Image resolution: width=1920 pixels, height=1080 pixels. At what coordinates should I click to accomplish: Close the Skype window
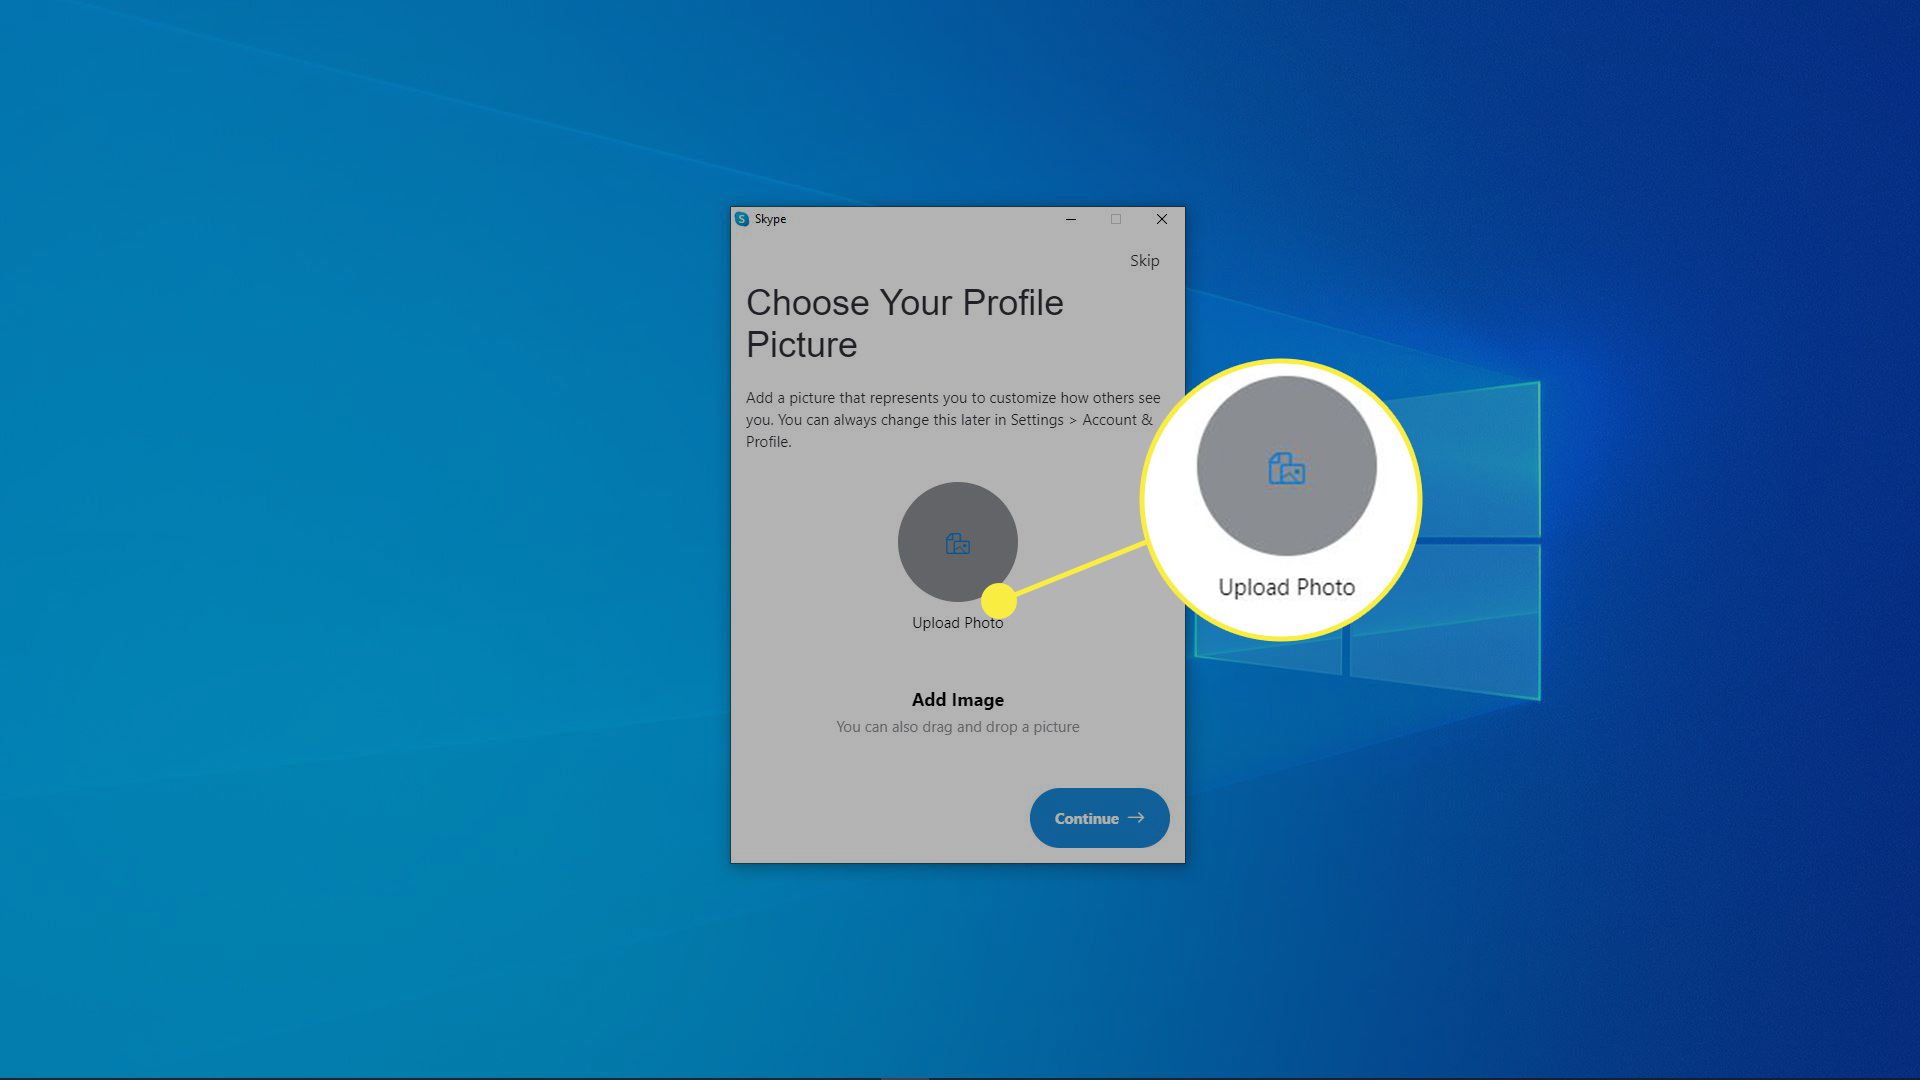[1161, 219]
